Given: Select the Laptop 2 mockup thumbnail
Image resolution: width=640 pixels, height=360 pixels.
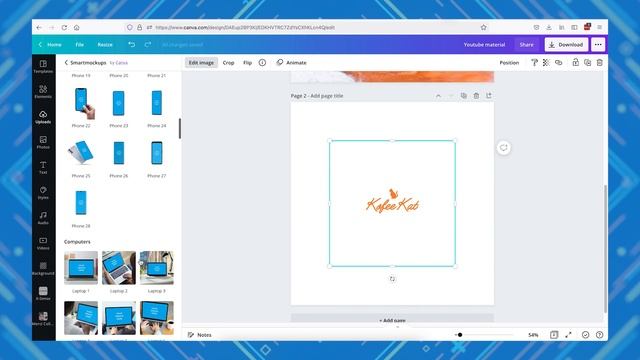Looking at the screenshot, I should pos(119,268).
